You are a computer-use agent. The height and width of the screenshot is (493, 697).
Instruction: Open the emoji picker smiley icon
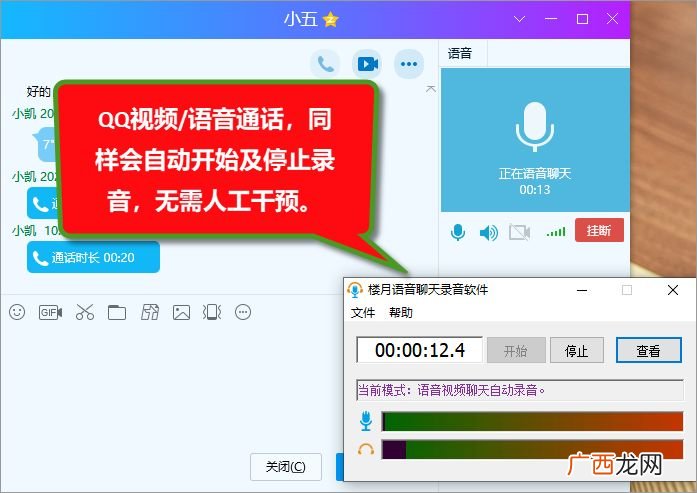point(17,312)
